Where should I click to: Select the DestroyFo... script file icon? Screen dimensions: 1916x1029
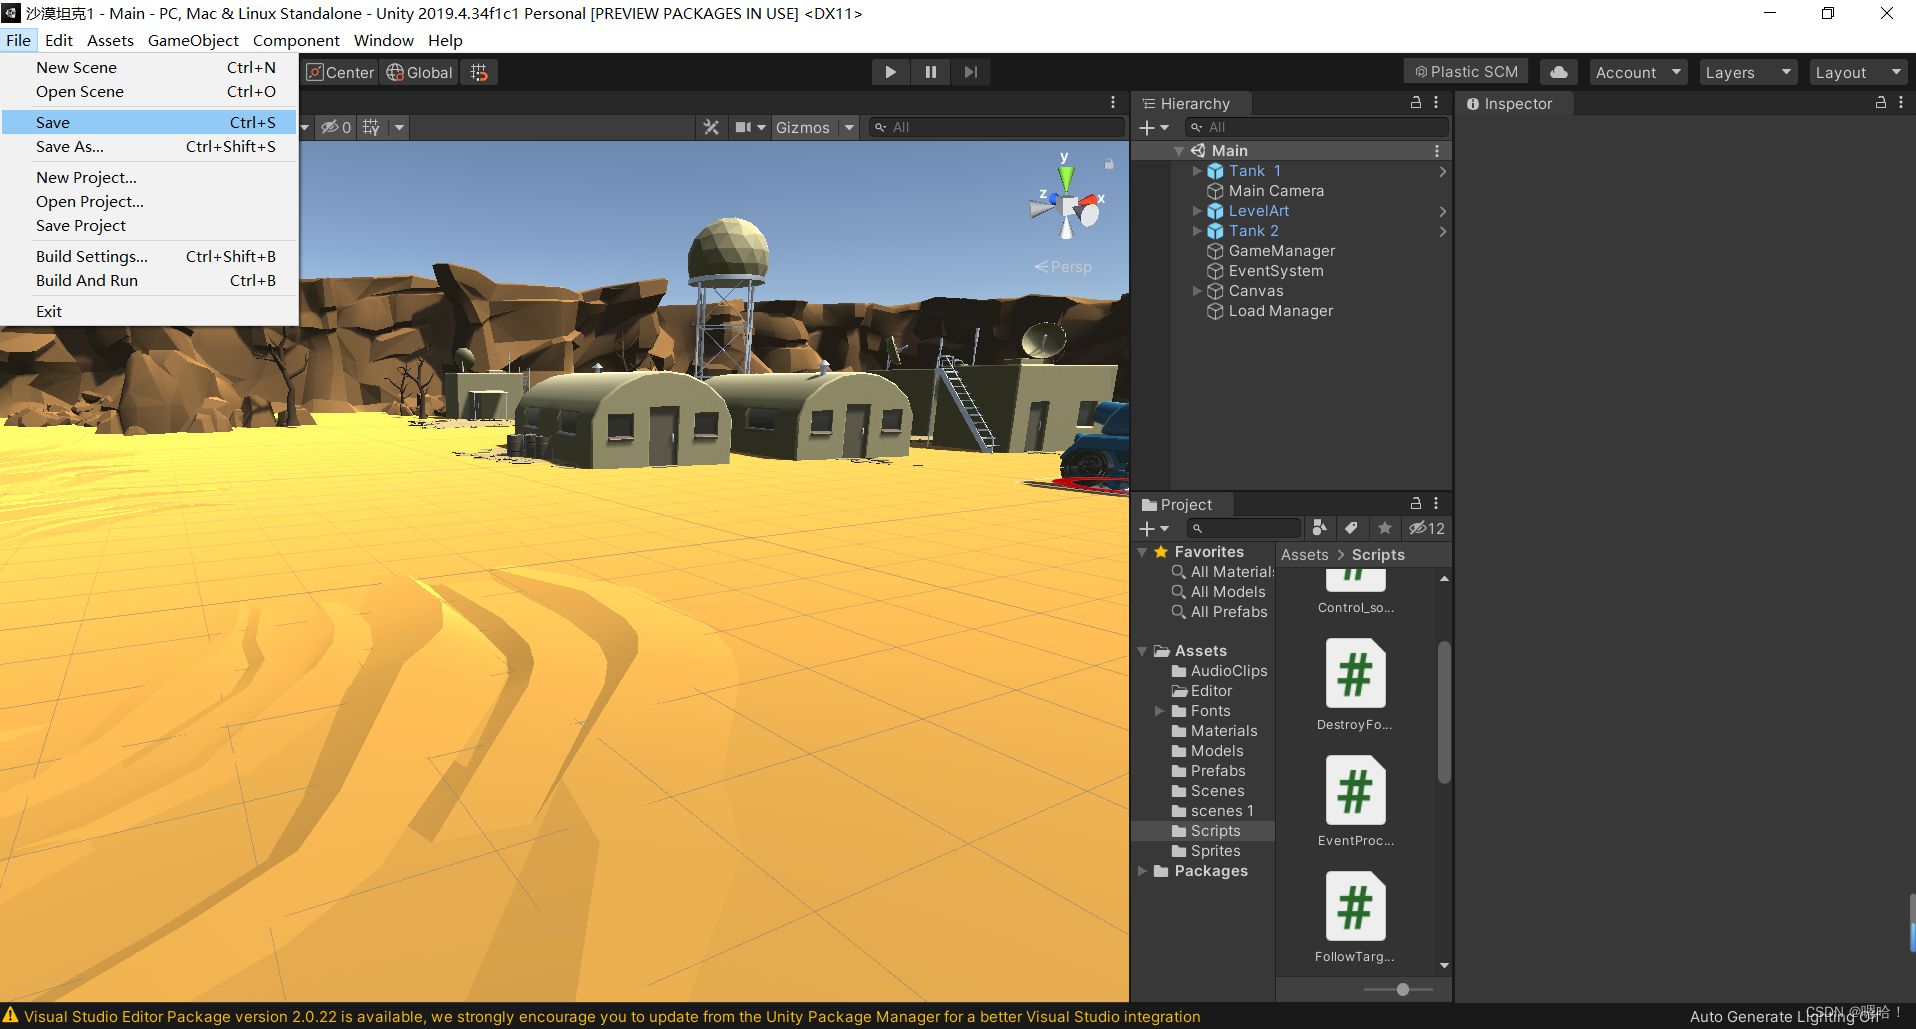click(x=1355, y=674)
